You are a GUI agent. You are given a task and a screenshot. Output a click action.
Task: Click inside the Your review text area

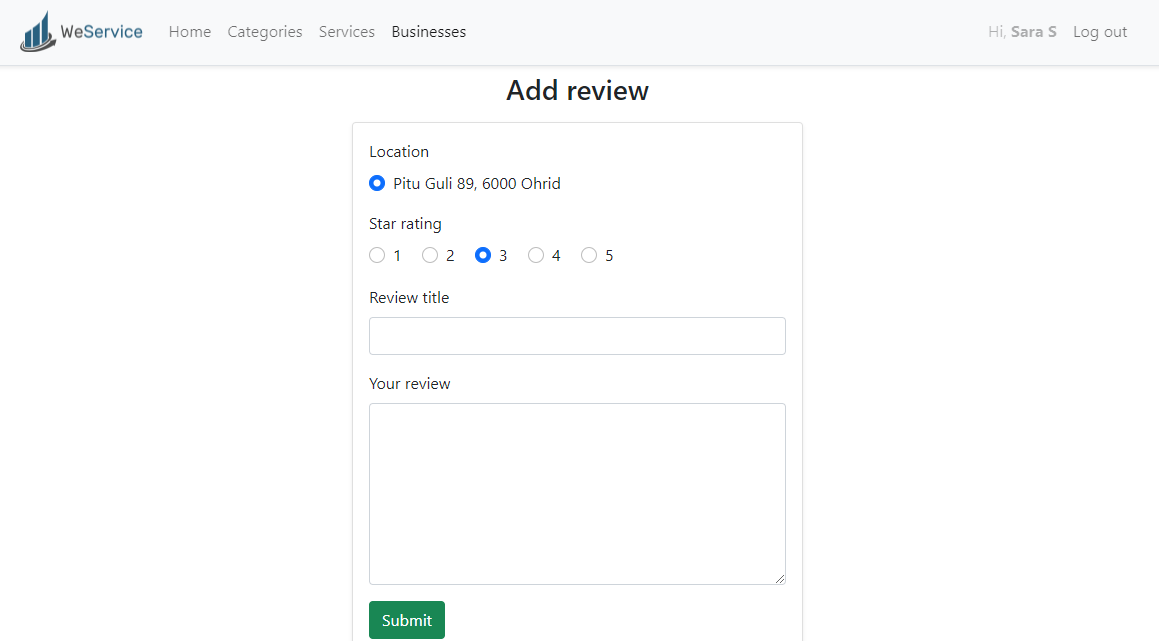[x=577, y=493]
